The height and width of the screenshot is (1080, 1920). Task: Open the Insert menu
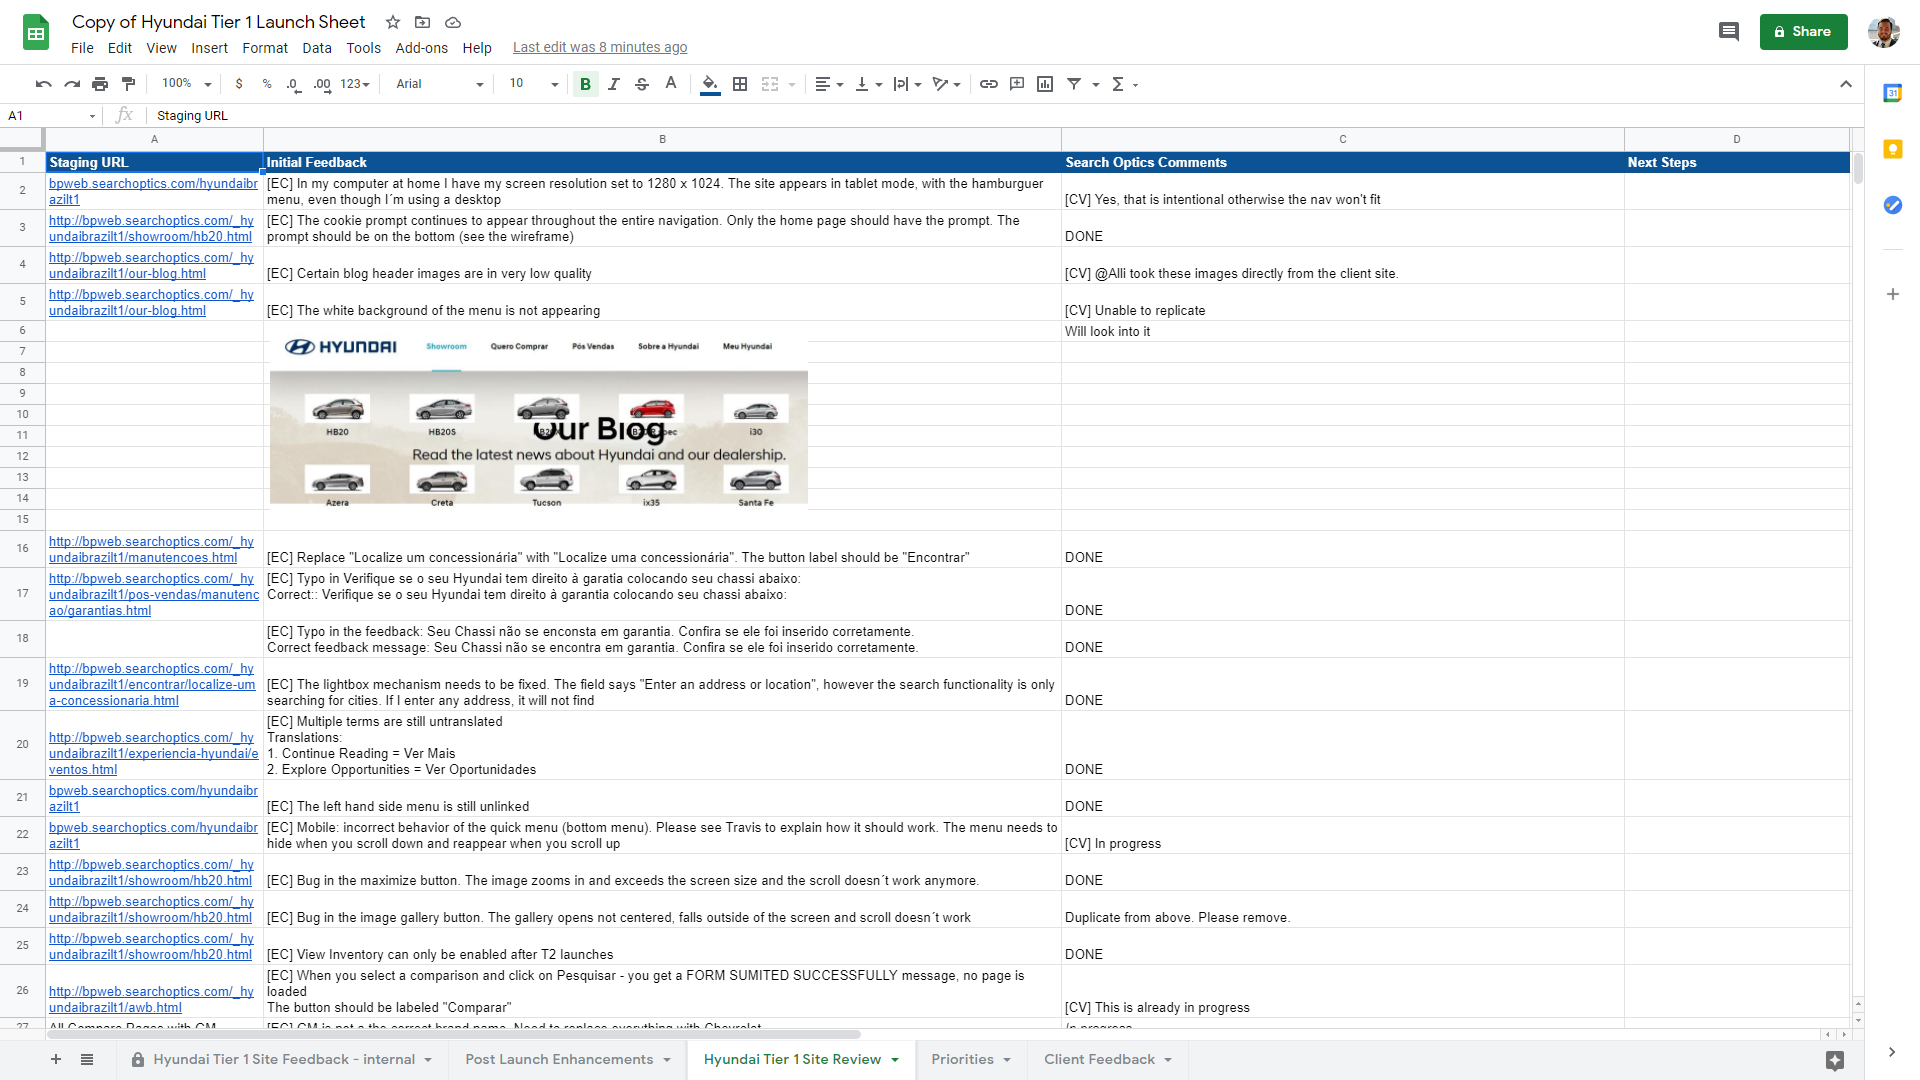pos(210,48)
